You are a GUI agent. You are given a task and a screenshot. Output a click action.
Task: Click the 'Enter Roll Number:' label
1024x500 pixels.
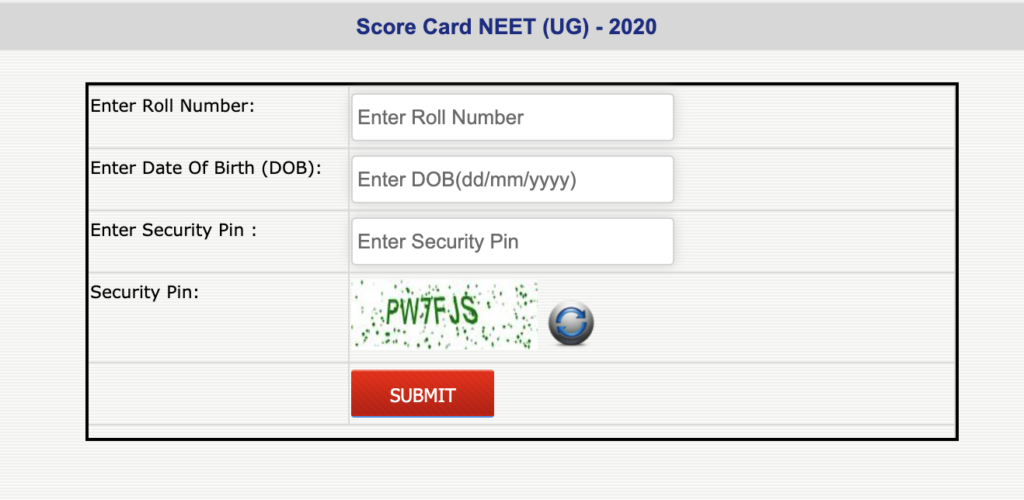coord(172,106)
